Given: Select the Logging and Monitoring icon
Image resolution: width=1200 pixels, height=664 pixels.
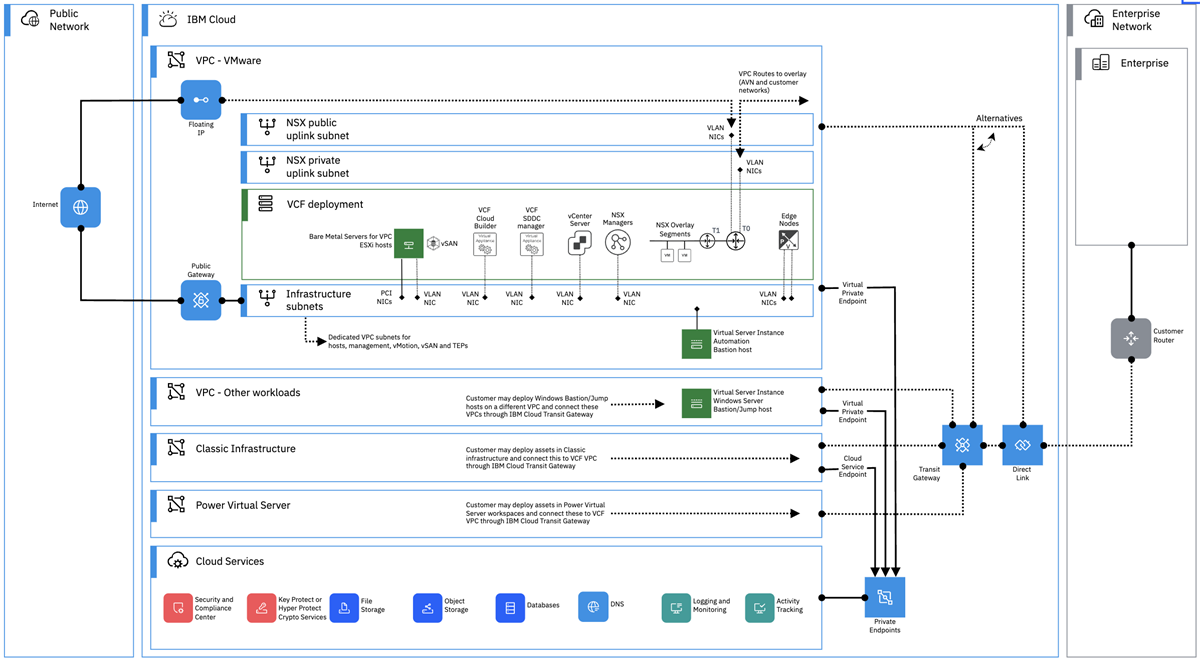Looking at the screenshot, I should pyautogui.click(x=676, y=608).
